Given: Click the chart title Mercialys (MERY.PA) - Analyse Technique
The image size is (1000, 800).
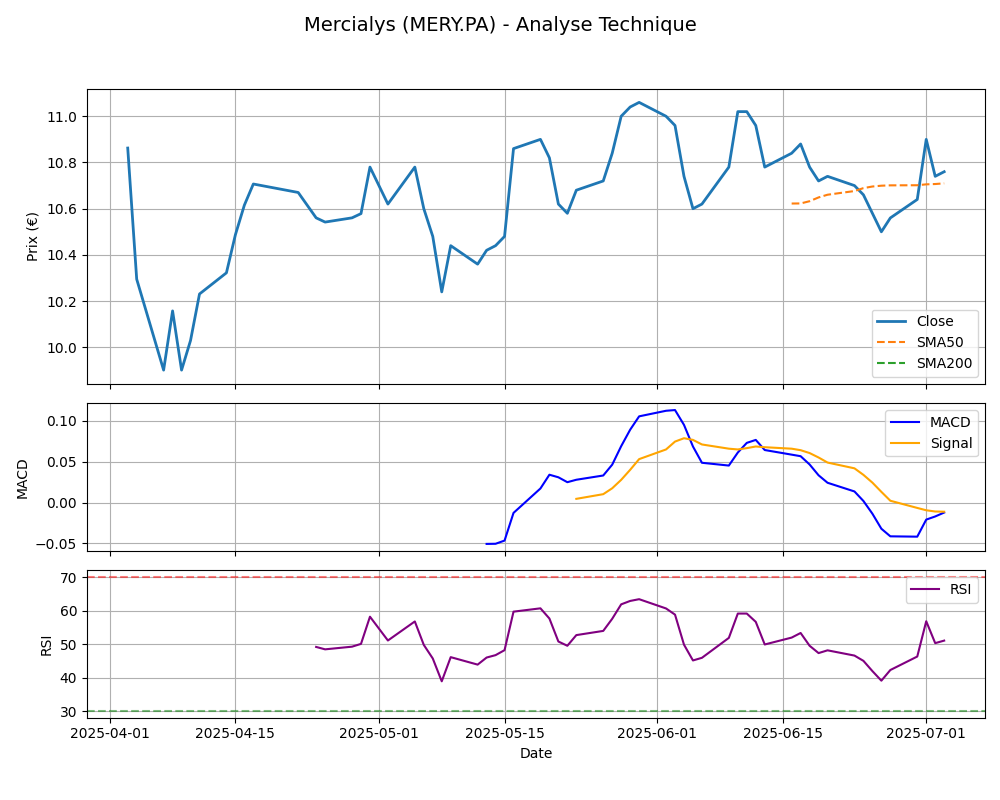Looking at the screenshot, I should 500,24.
